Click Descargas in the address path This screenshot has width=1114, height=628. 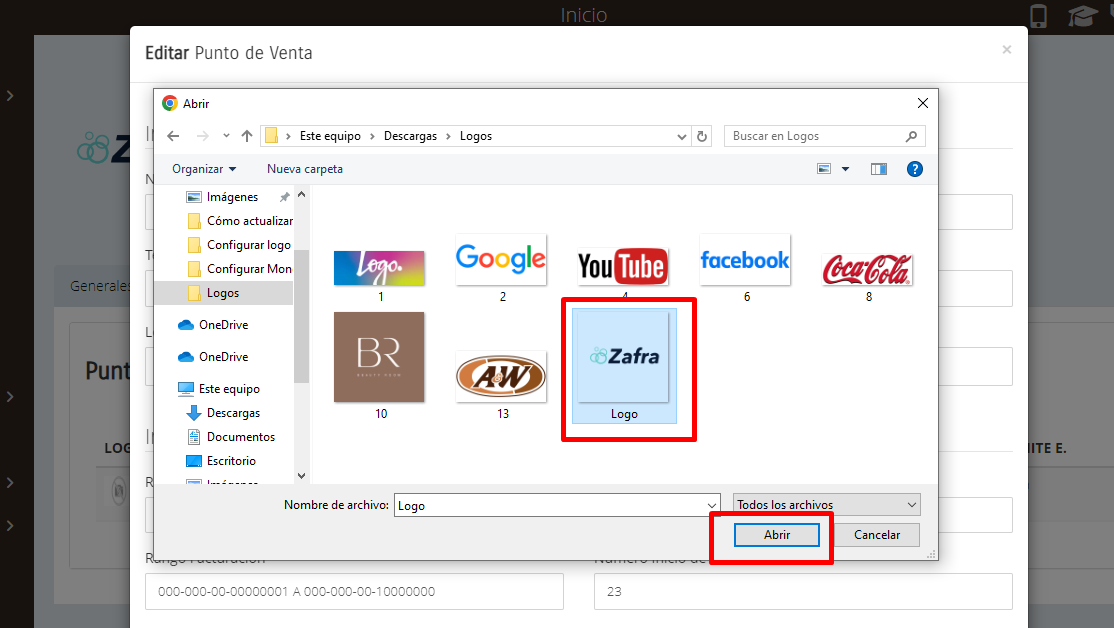410,136
